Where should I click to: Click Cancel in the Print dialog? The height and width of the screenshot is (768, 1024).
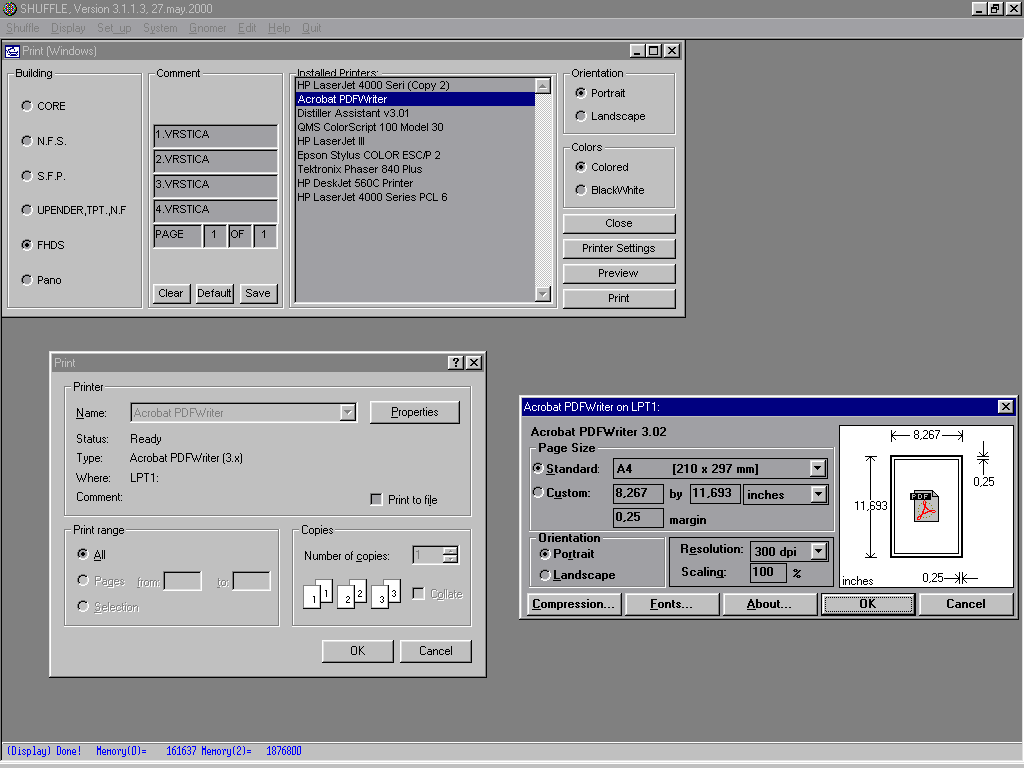coord(436,651)
